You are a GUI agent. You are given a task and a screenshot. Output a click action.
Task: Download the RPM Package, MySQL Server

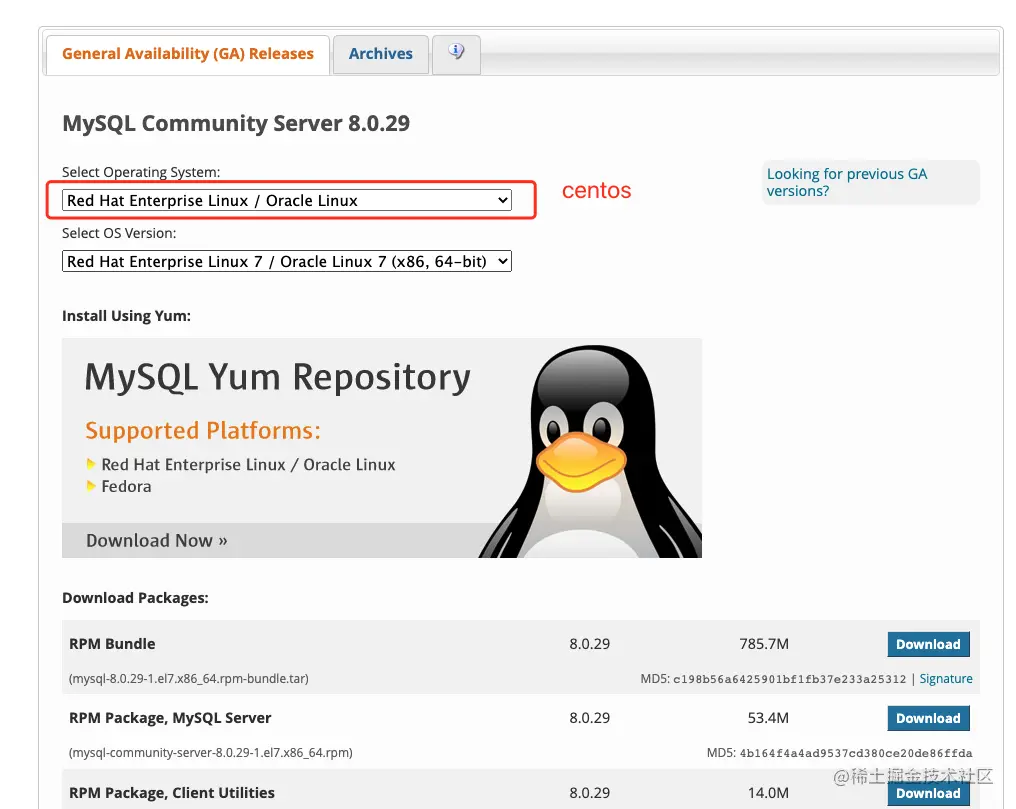click(928, 718)
